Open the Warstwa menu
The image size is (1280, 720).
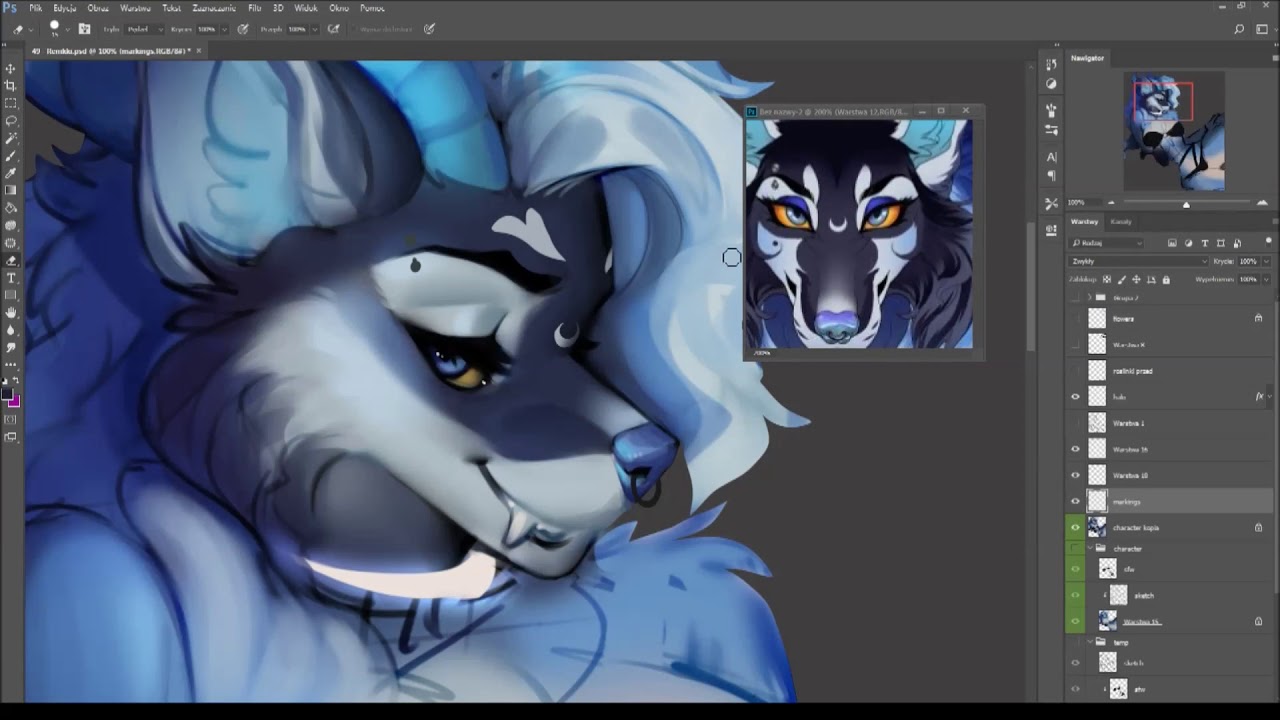click(135, 8)
